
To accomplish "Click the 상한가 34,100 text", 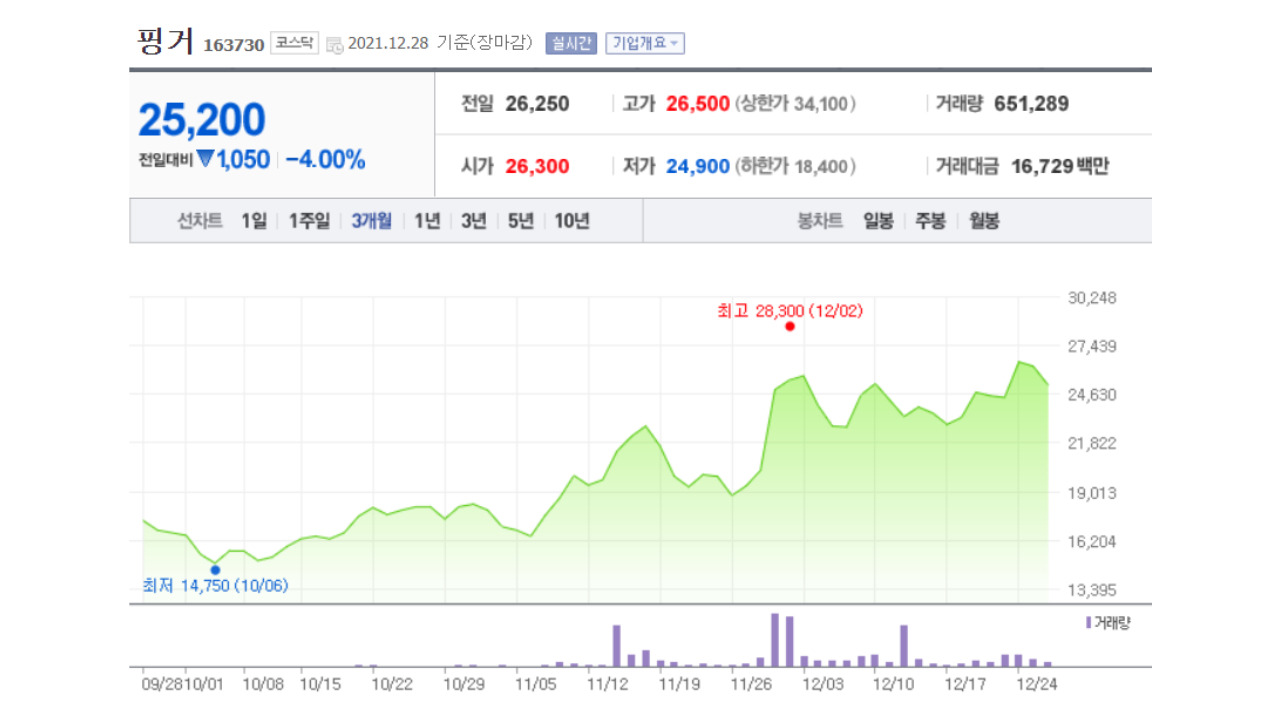I will click(x=796, y=104).
